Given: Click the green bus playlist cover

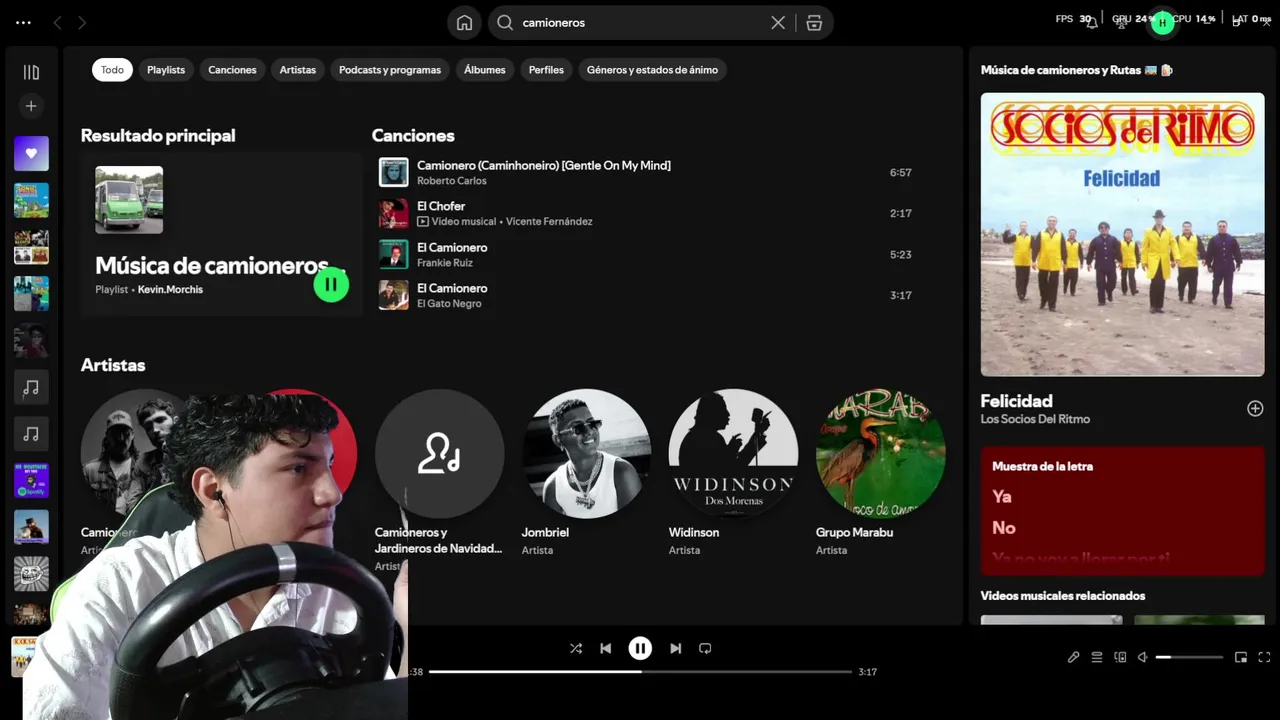Looking at the screenshot, I should pos(129,200).
